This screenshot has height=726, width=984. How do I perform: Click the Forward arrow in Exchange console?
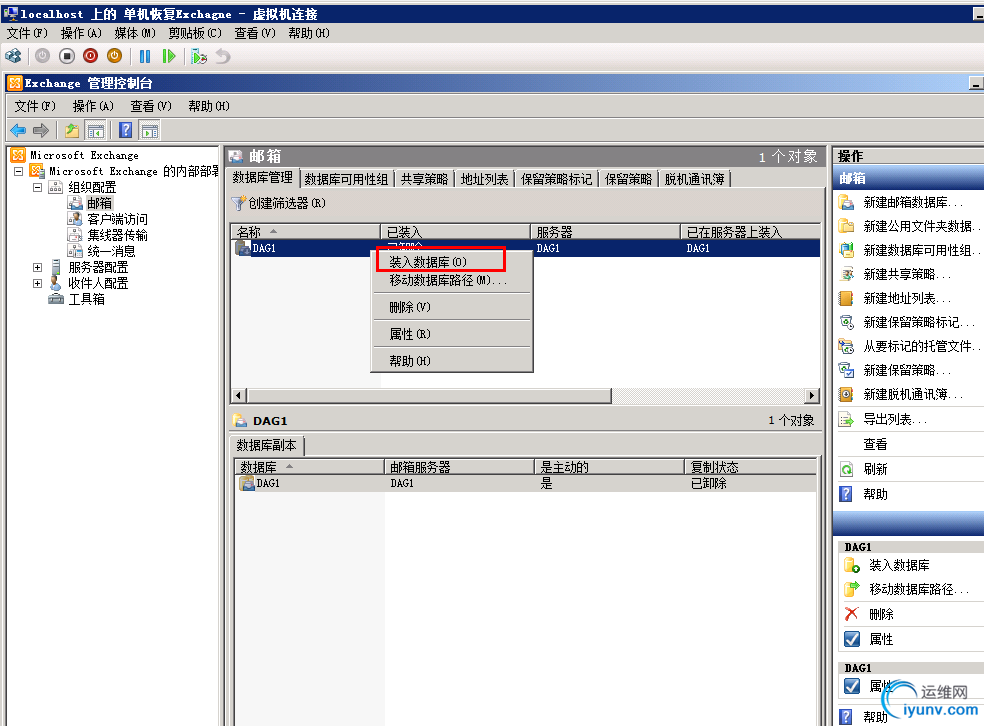(41, 131)
